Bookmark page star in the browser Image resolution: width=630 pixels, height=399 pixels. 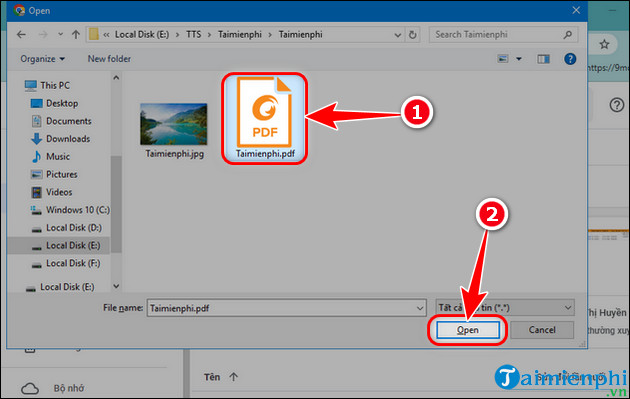point(604,44)
